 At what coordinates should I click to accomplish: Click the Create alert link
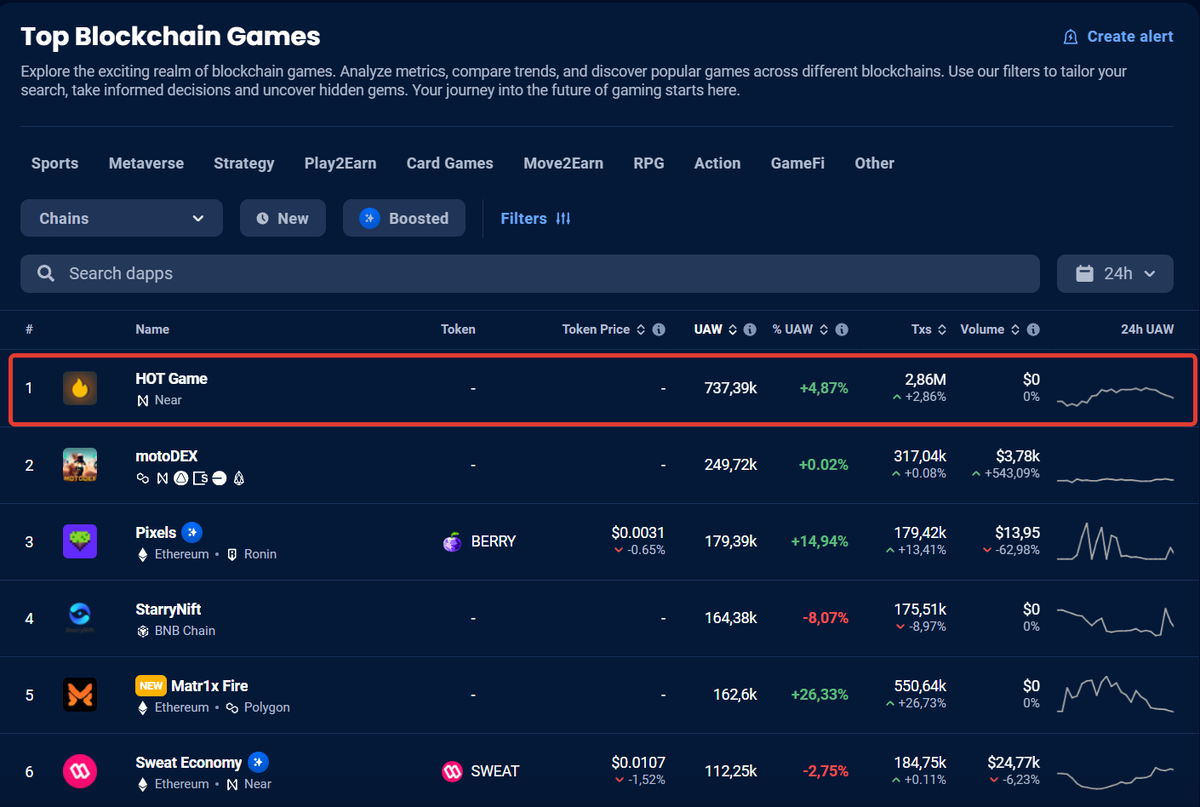pyautogui.click(x=1118, y=37)
